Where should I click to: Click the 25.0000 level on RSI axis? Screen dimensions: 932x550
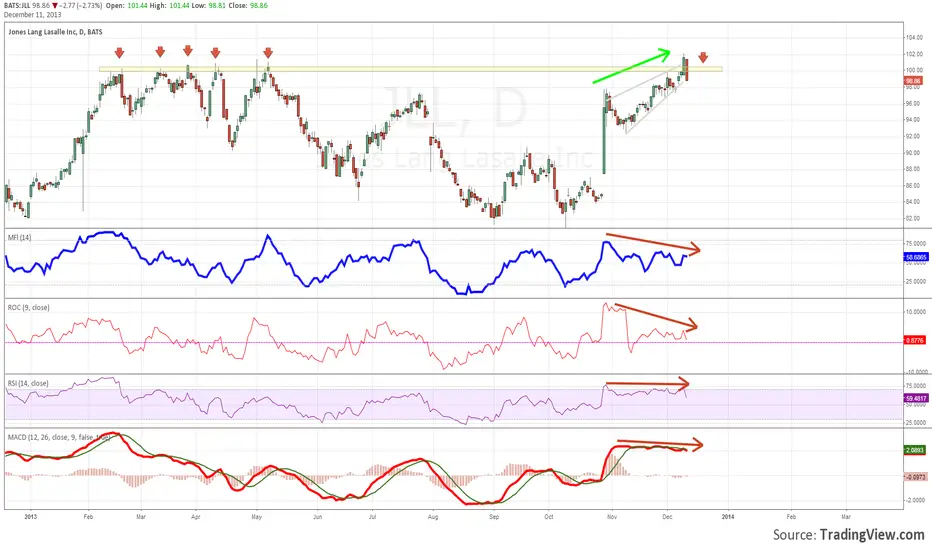pyautogui.click(x=915, y=423)
